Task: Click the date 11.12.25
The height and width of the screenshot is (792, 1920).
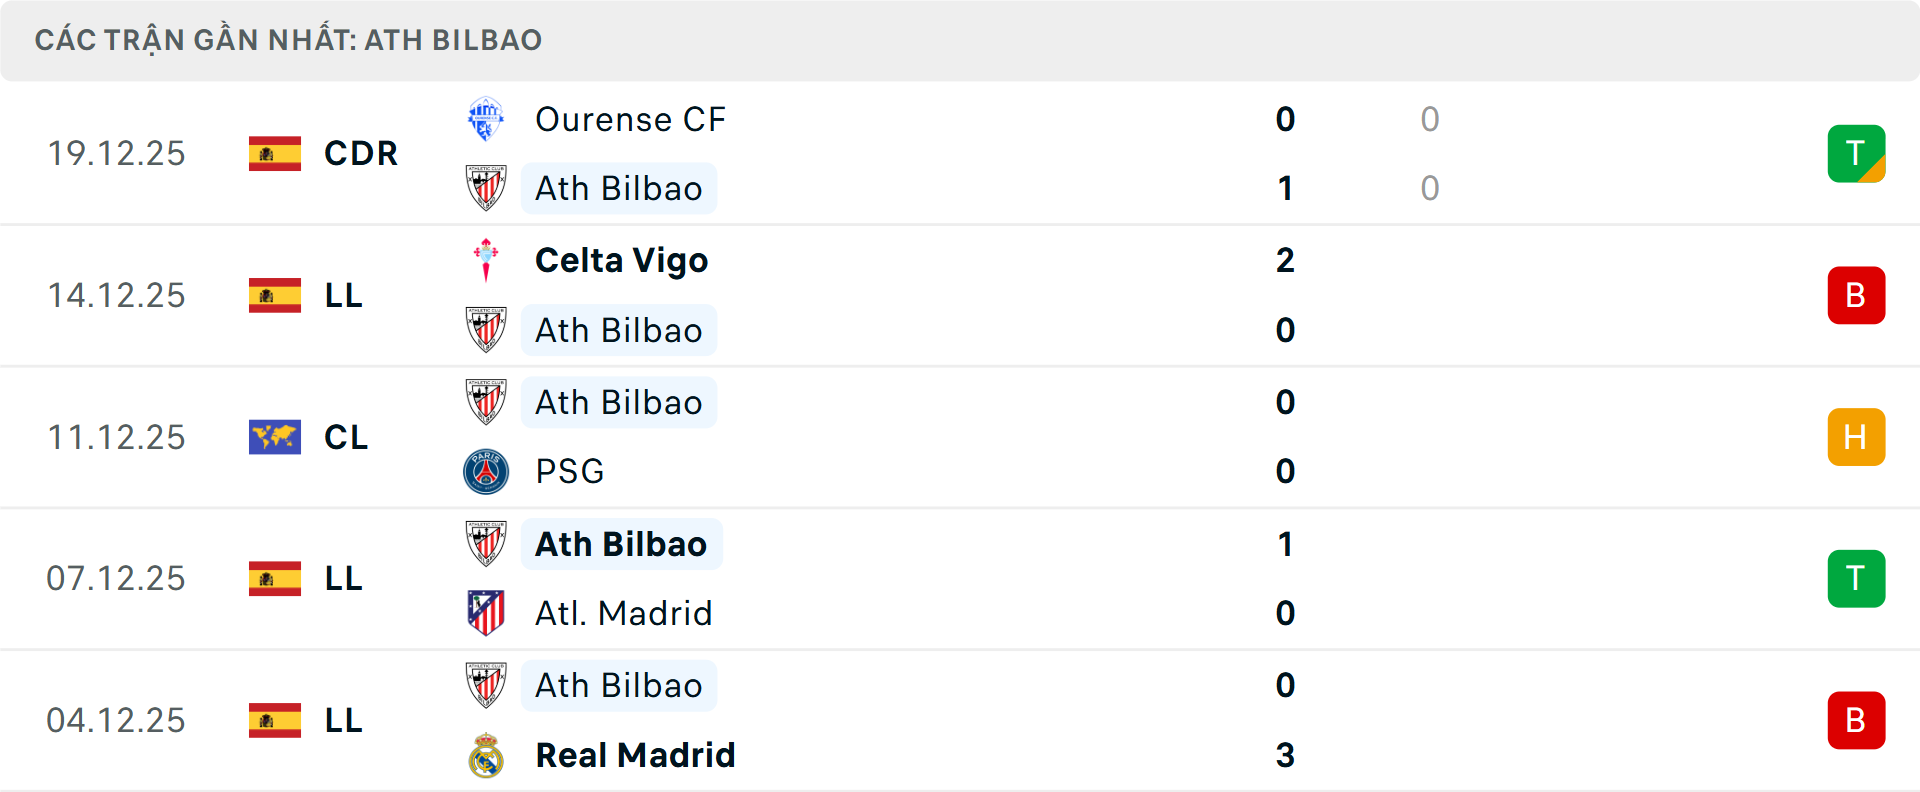Action: tap(116, 436)
